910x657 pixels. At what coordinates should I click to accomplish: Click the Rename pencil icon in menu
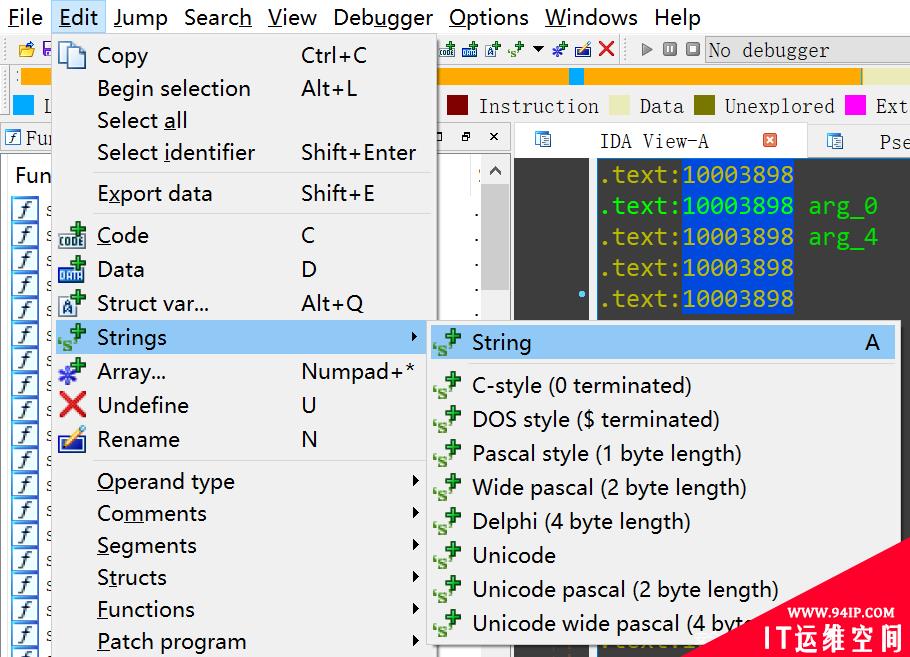72,440
